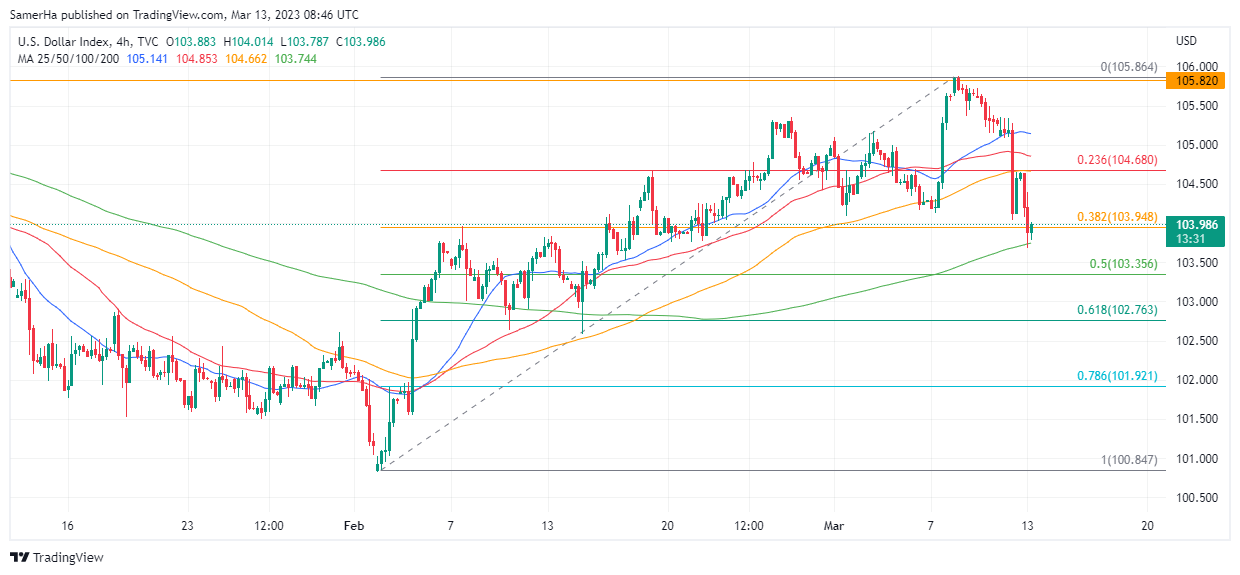Click the red MA value 104.853
Viewport: 1240px width, 575px height.
point(197,59)
